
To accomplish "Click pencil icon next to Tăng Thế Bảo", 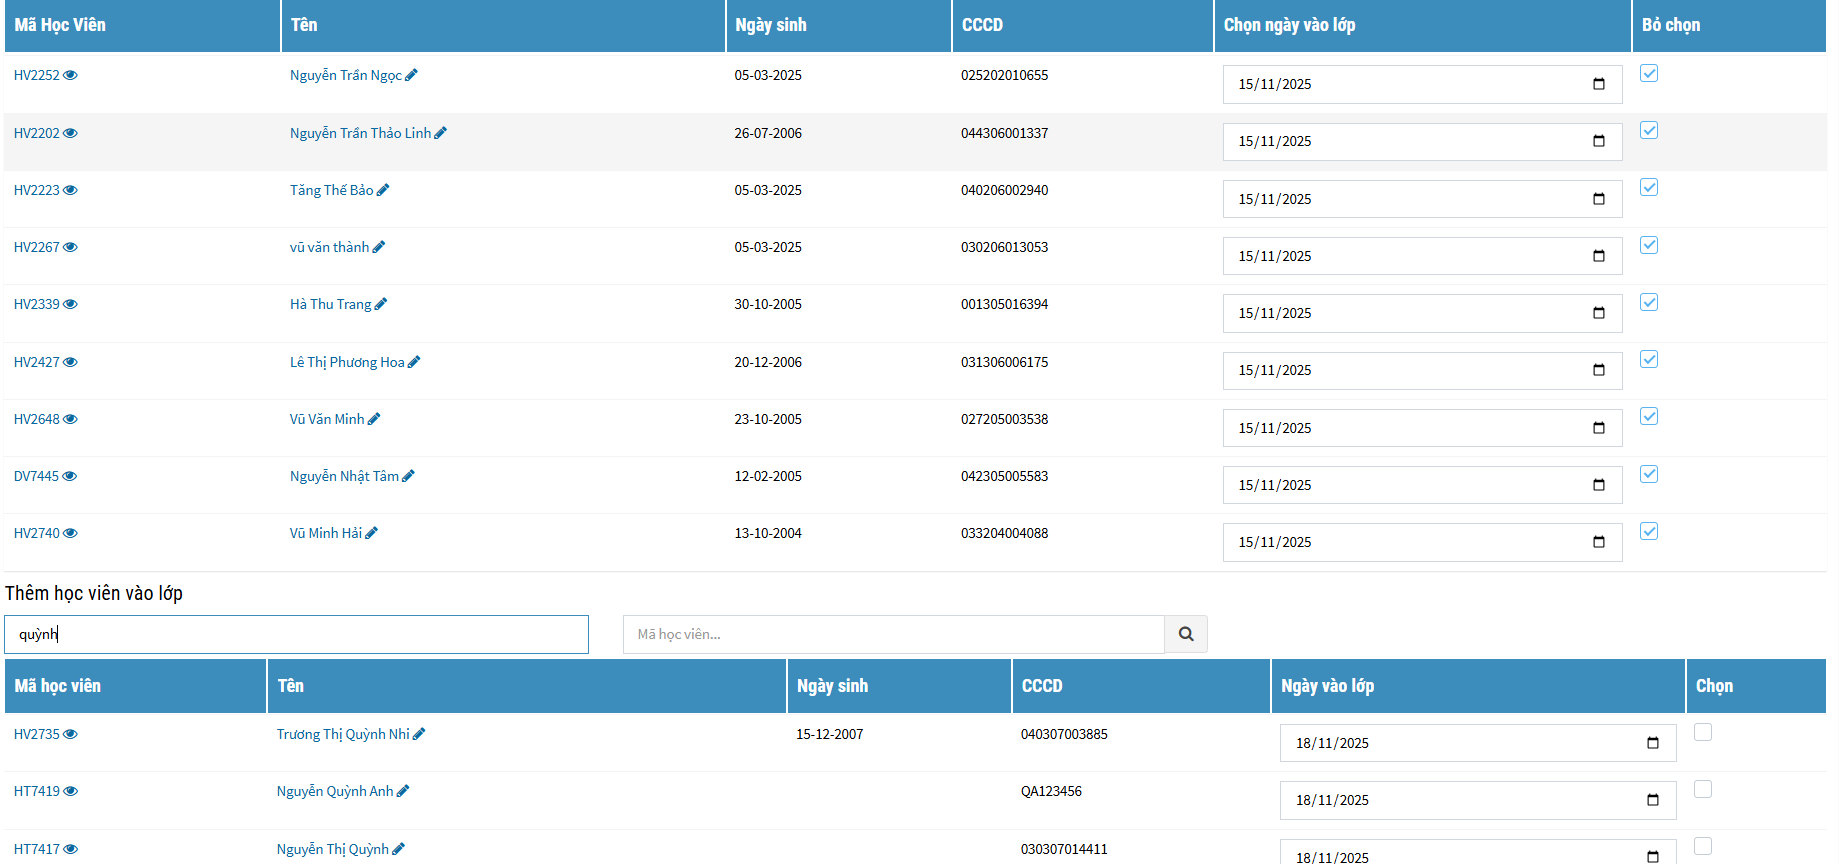I will [x=383, y=190].
